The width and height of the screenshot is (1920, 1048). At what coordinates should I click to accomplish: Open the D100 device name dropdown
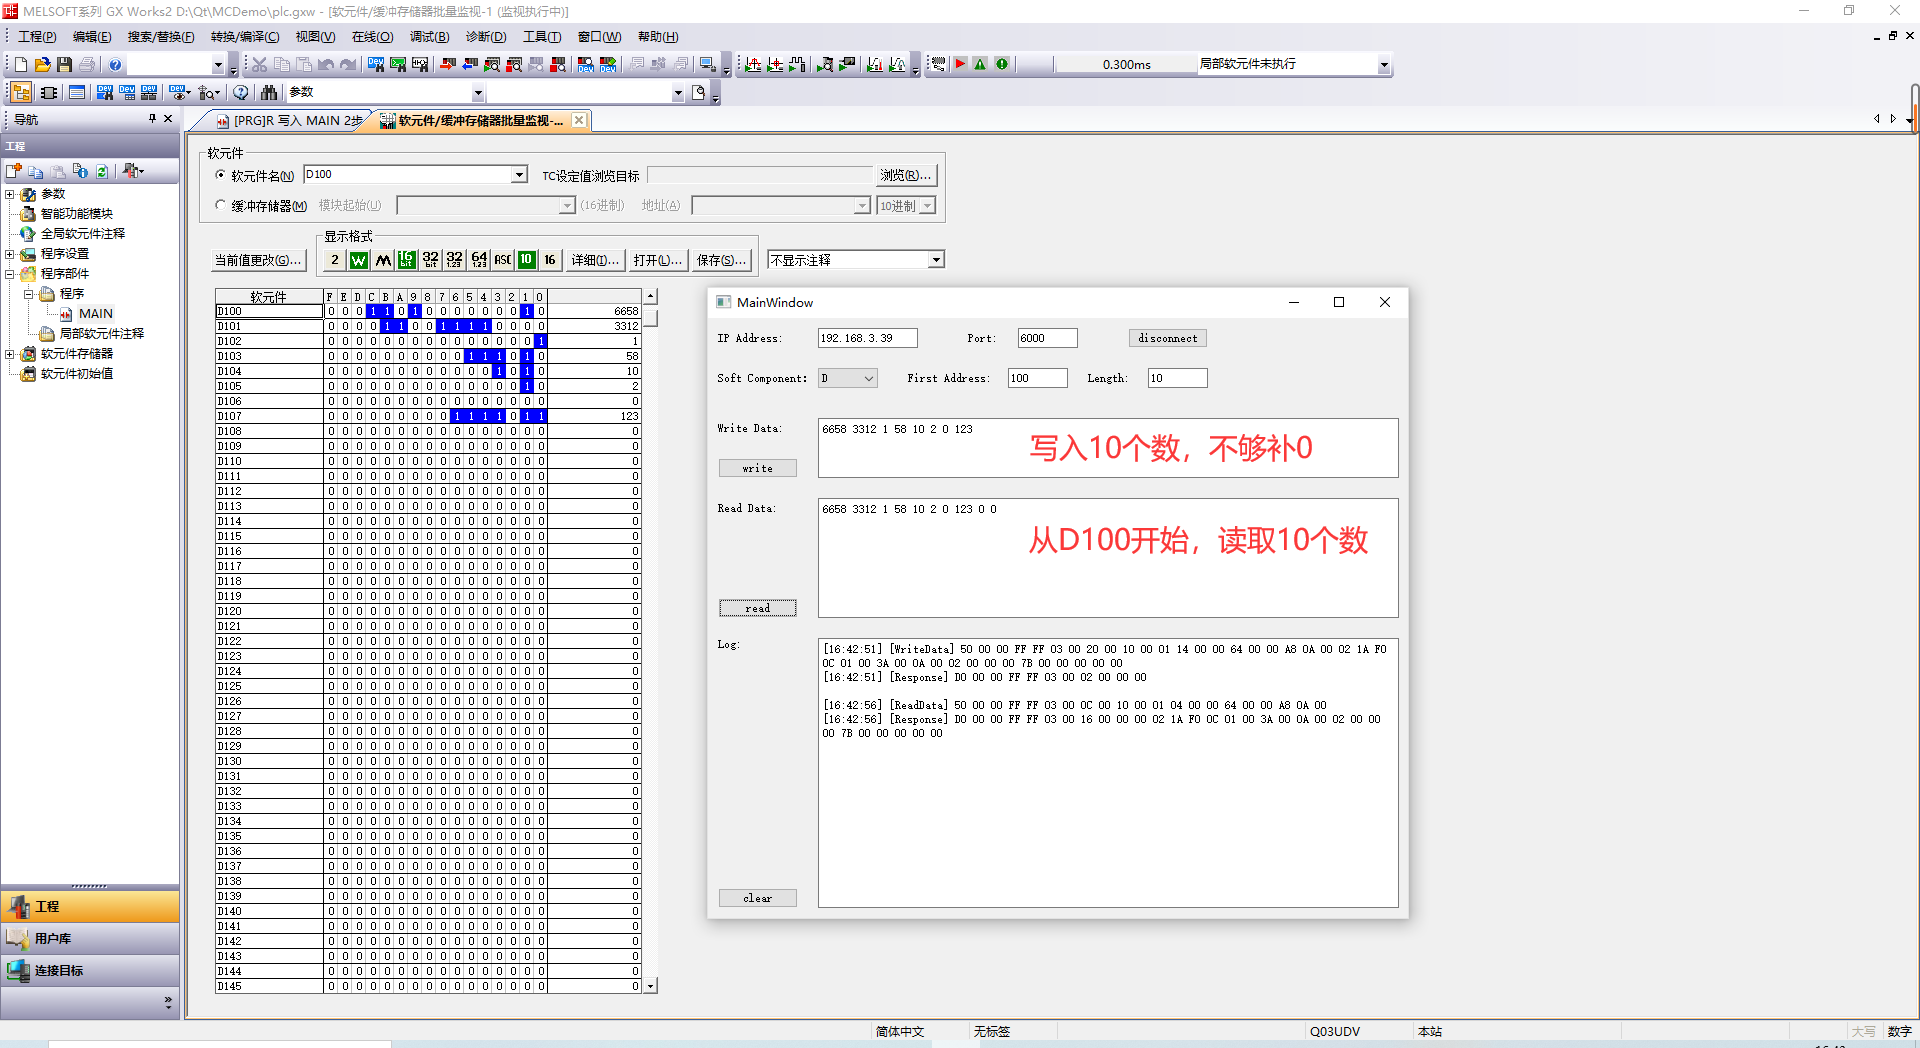tap(519, 175)
